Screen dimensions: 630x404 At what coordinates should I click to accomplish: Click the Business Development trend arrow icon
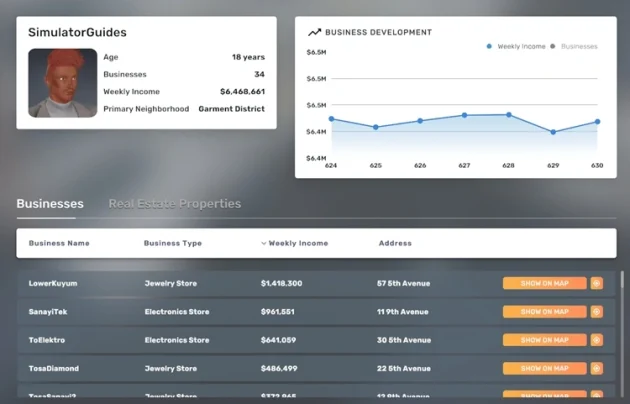314,32
